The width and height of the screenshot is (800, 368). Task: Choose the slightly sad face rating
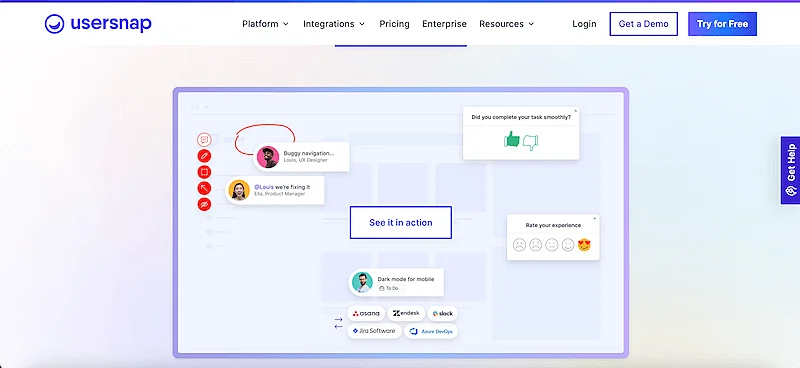[x=535, y=245]
